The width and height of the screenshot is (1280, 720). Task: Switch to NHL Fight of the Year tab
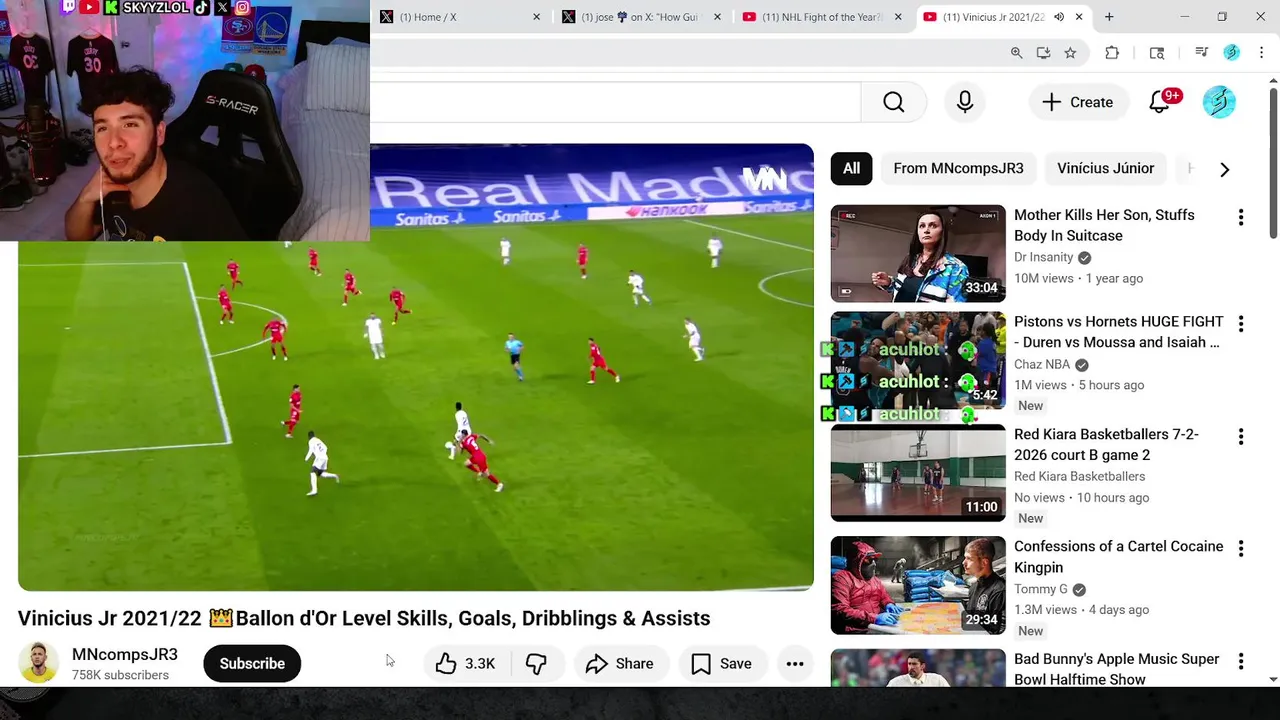pos(820,17)
